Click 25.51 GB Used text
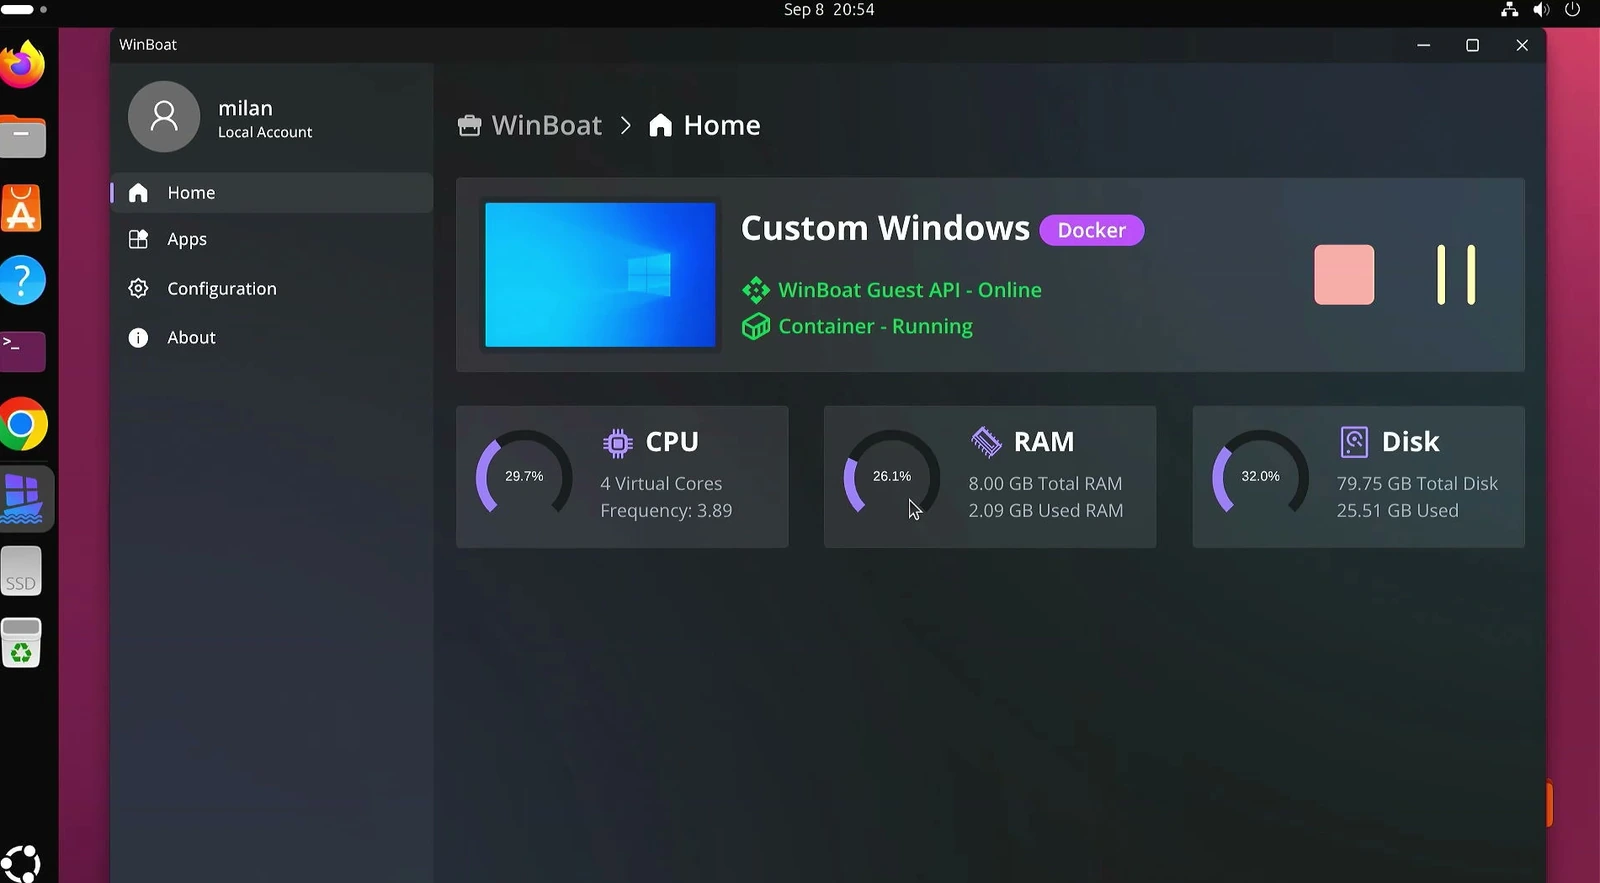Viewport: 1600px width, 883px height. [1397, 511]
